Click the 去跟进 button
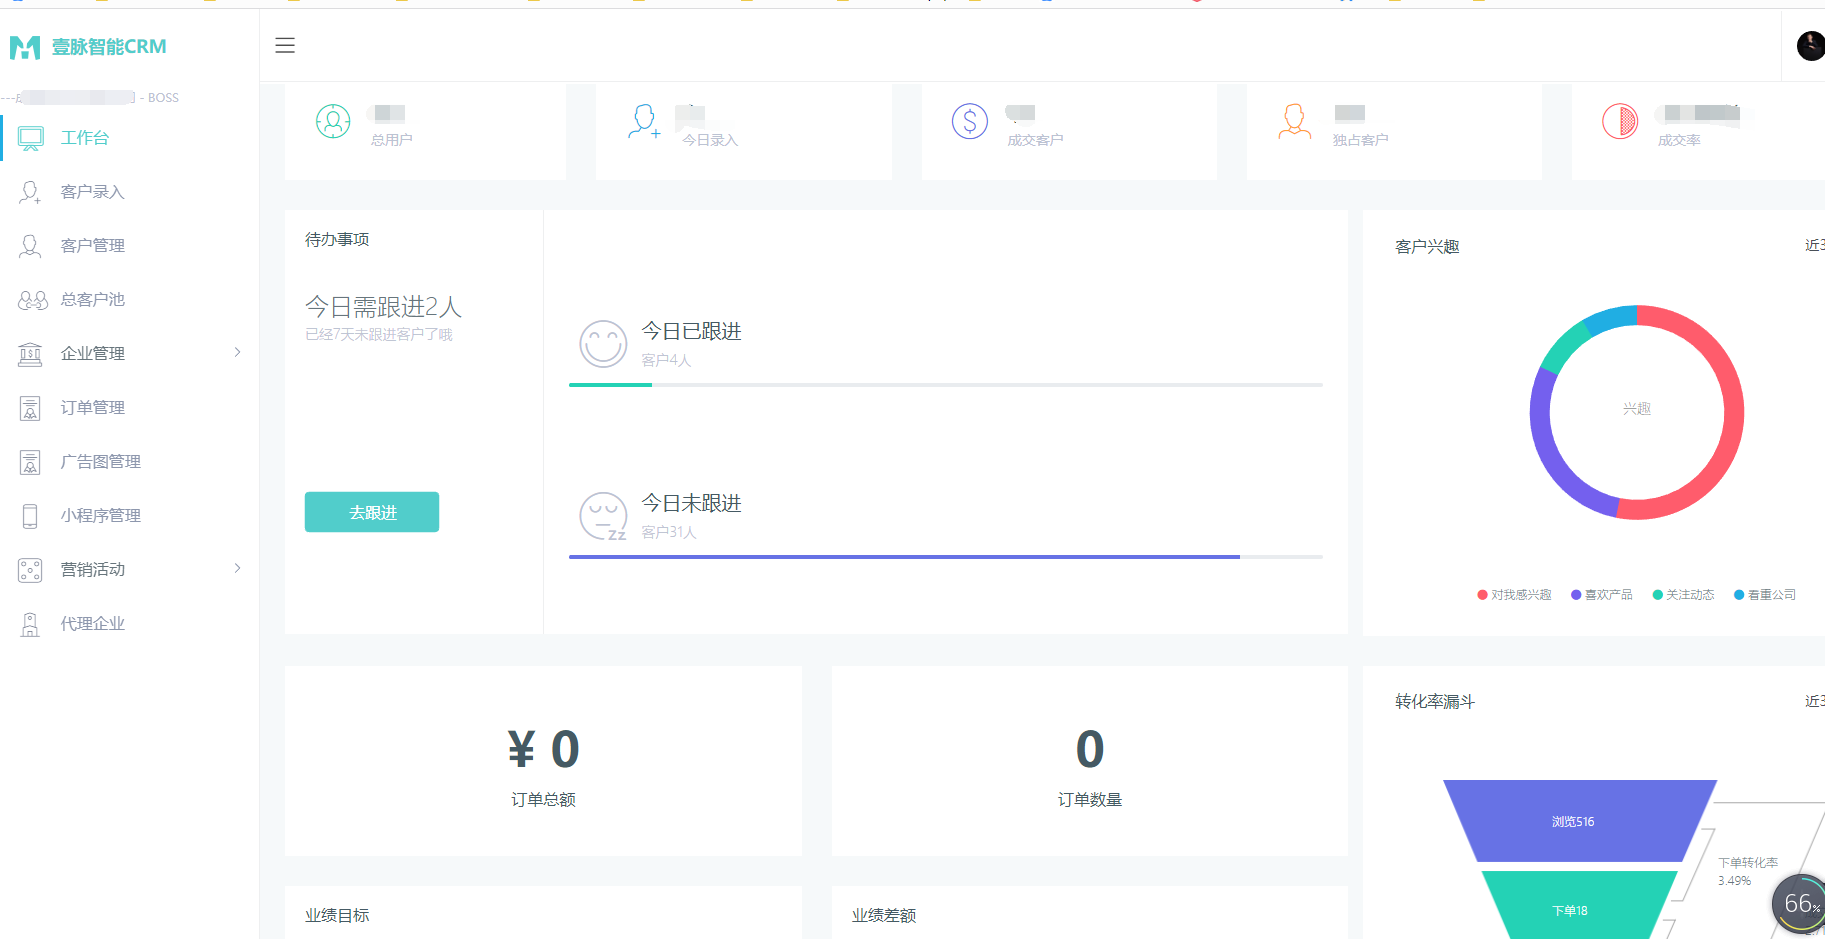Viewport: 1825px width, 939px height. coord(372,512)
